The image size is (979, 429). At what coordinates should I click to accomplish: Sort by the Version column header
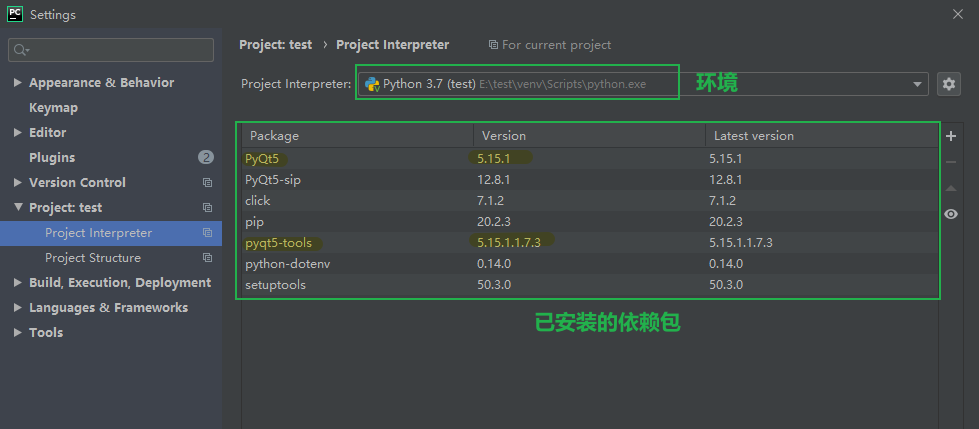(x=589, y=136)
